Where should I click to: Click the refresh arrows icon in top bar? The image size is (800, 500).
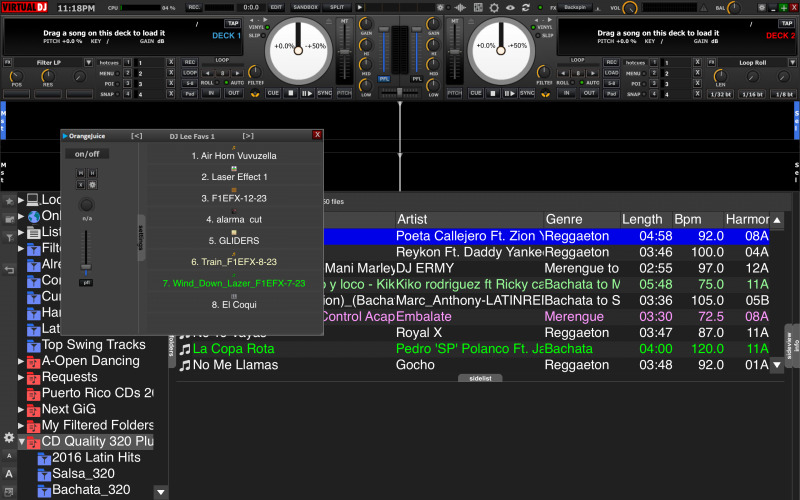click(526, 8)
